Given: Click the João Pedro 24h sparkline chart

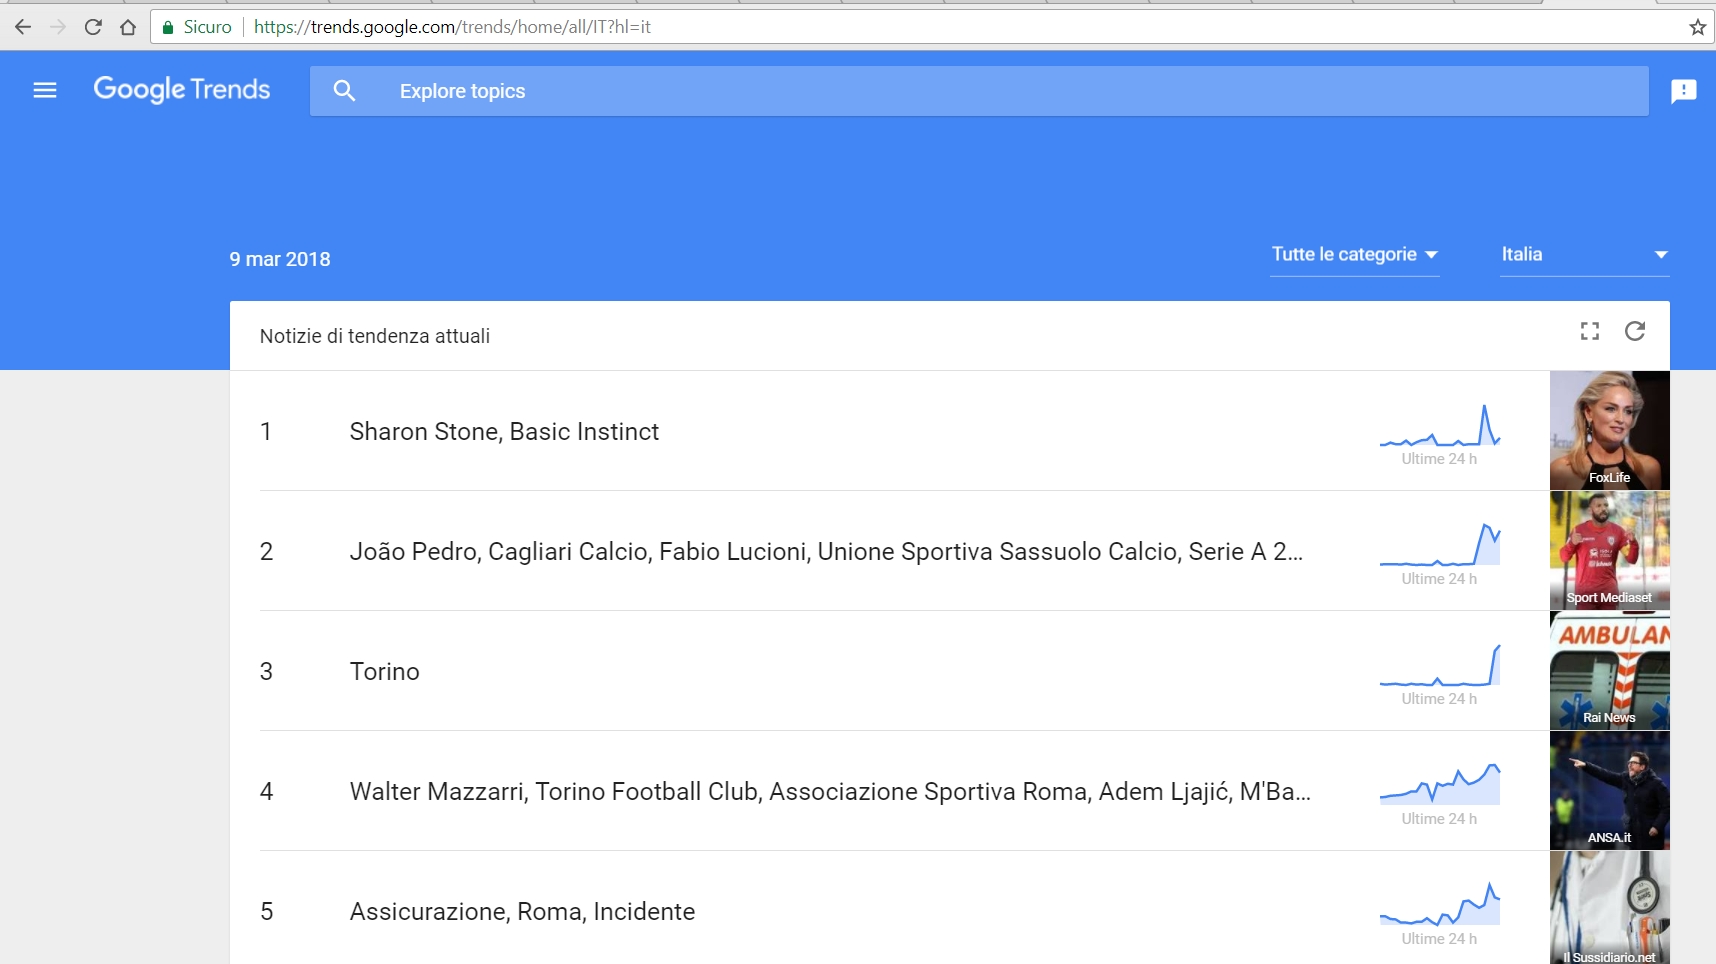Looking at the screenshot, I should click(1440, 545).
